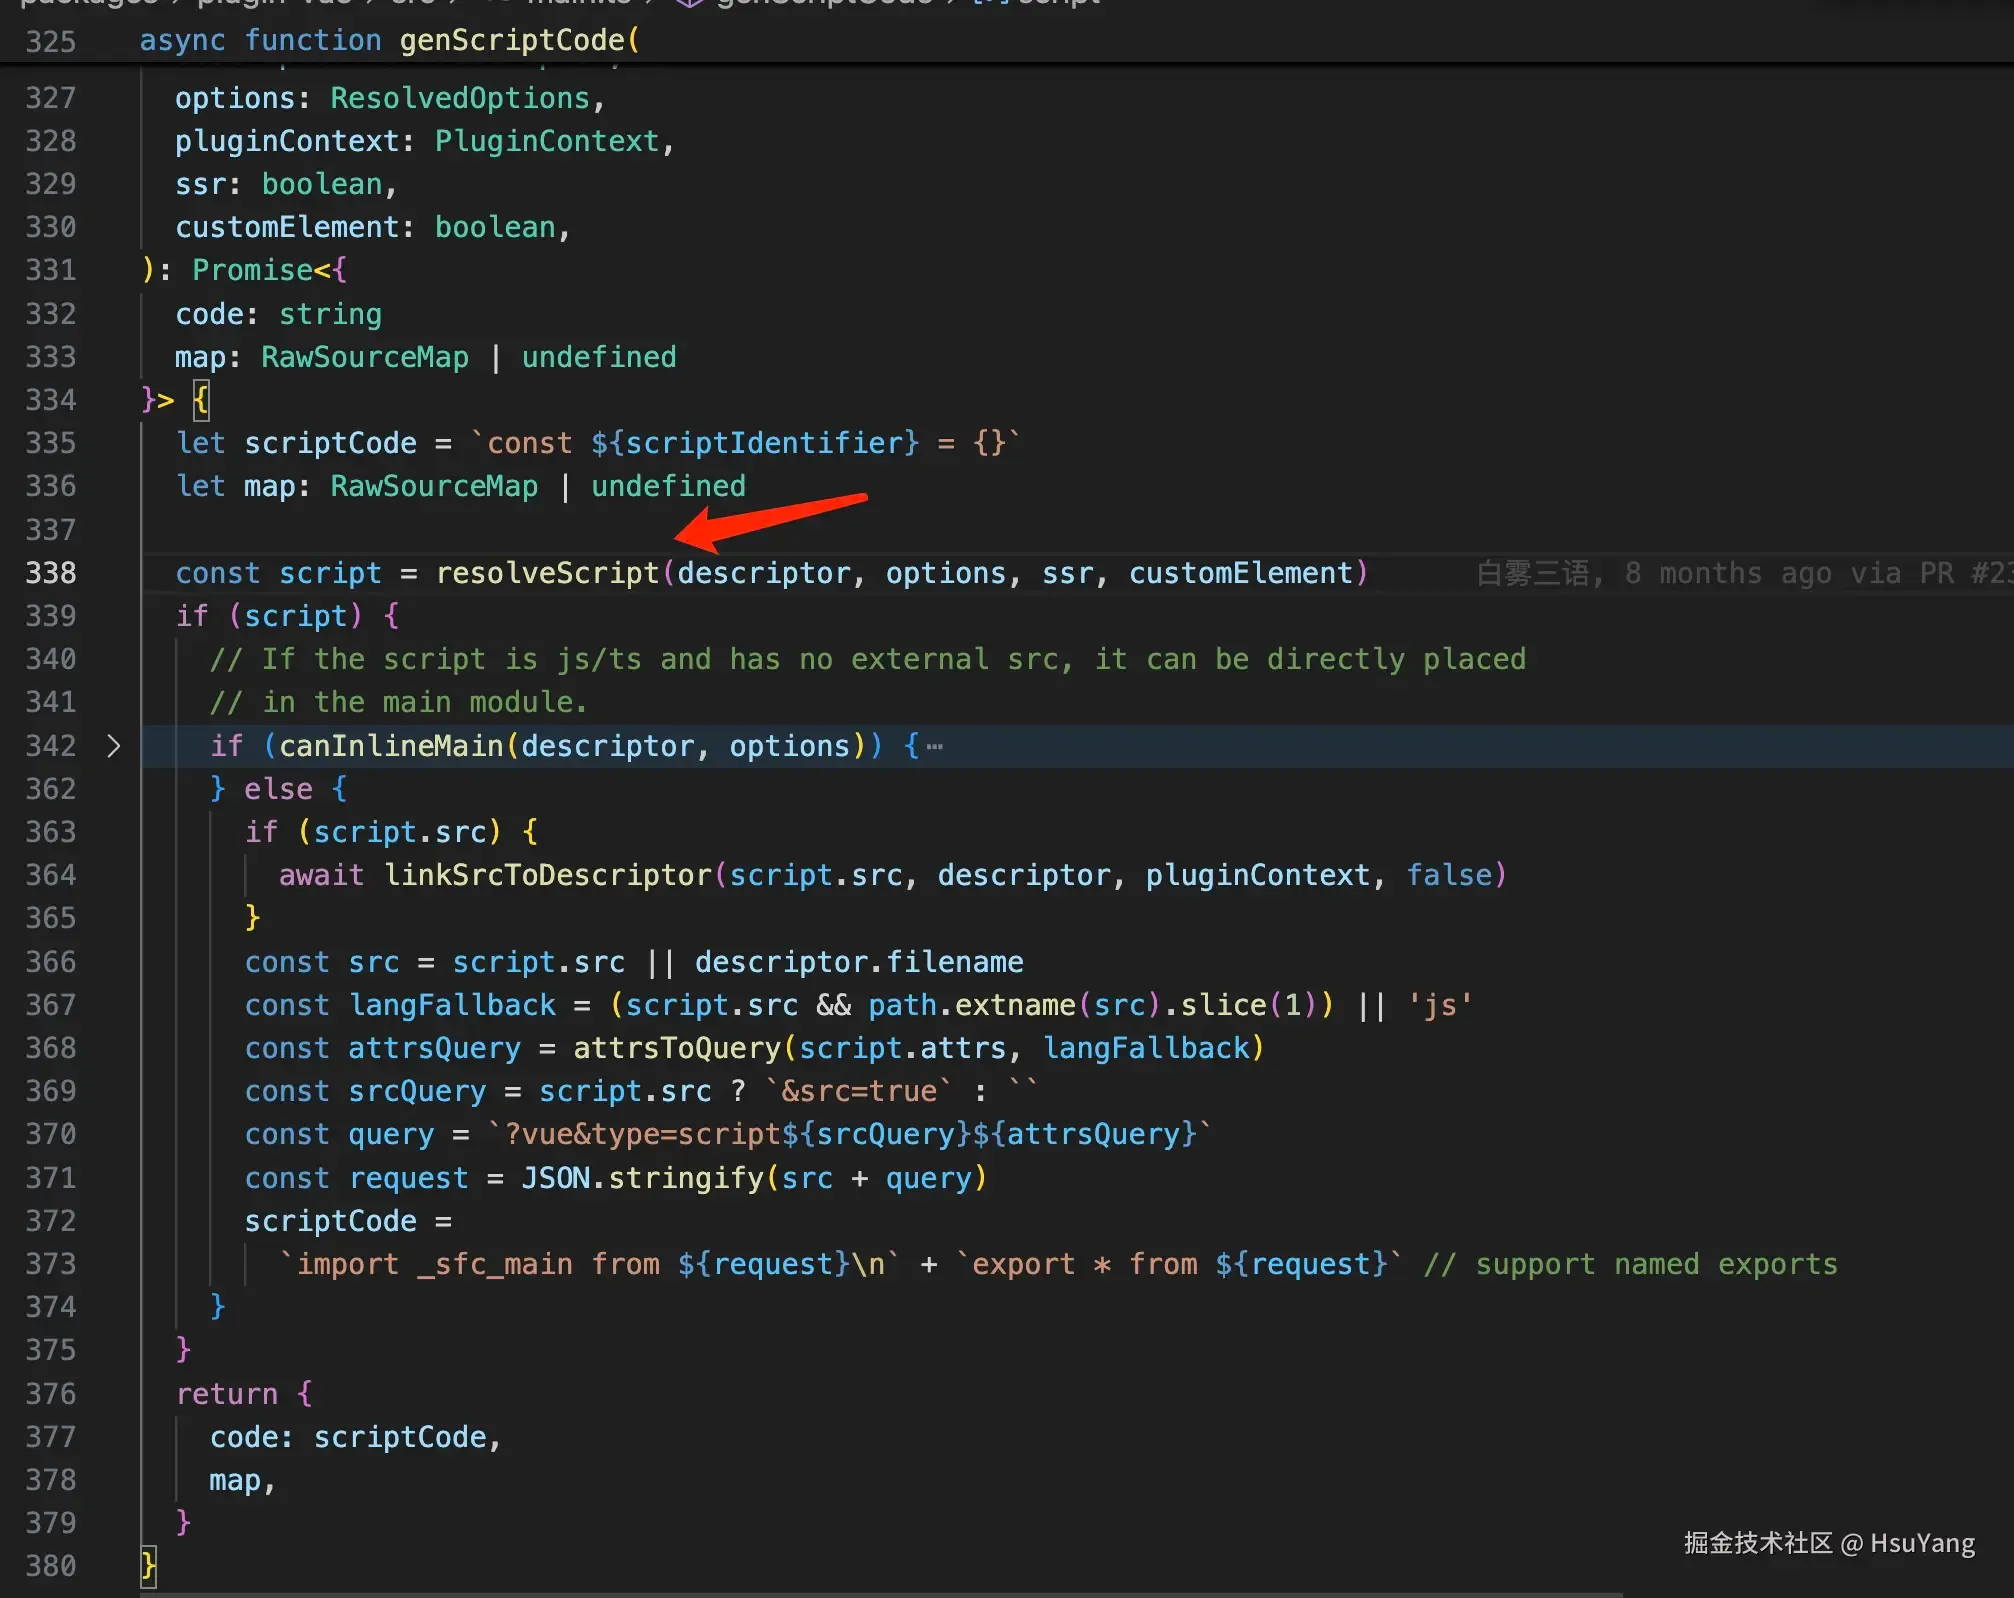Click the ResolvedOptions type name
The height and width of the screenshot is (1598, 2014).
[x=460, y=98]
